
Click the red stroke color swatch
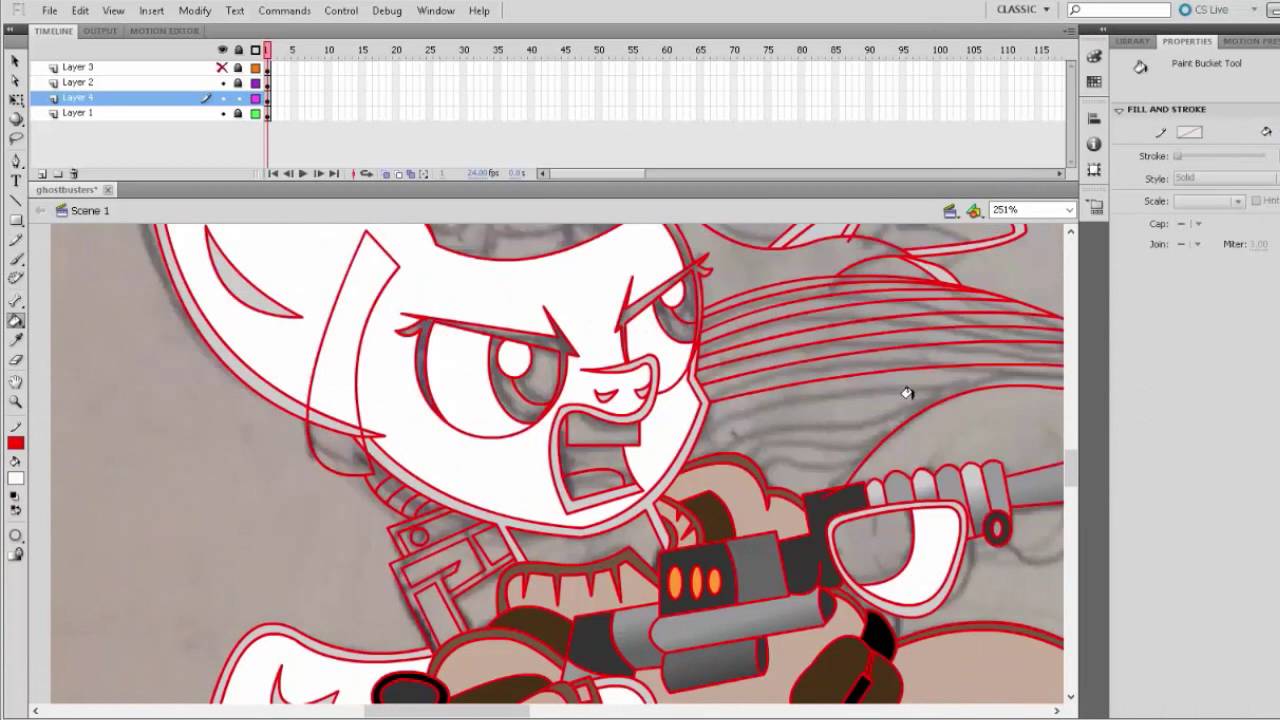point(15,444)
